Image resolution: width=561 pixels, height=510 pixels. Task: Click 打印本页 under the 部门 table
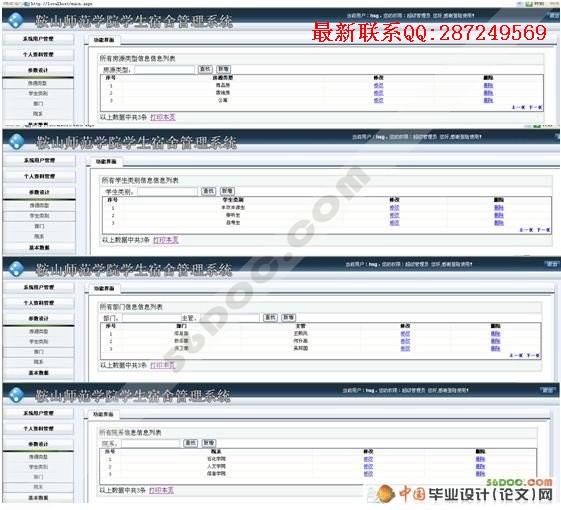[163, 365]
